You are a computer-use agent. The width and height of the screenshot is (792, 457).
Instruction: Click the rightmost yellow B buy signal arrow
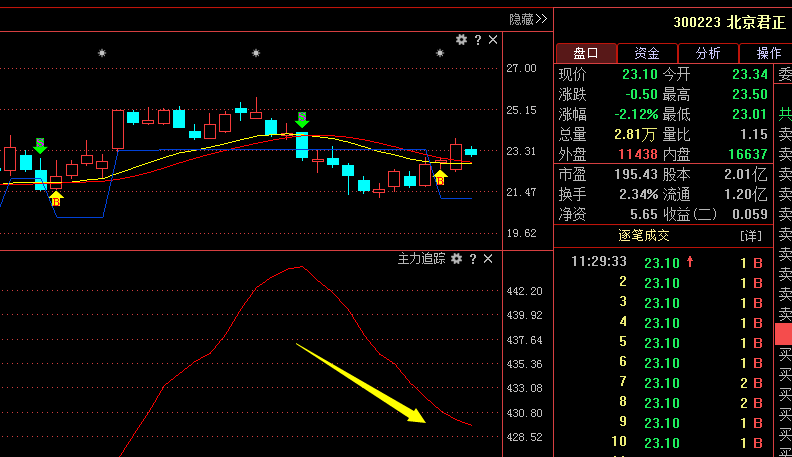[x=440, y=178]
